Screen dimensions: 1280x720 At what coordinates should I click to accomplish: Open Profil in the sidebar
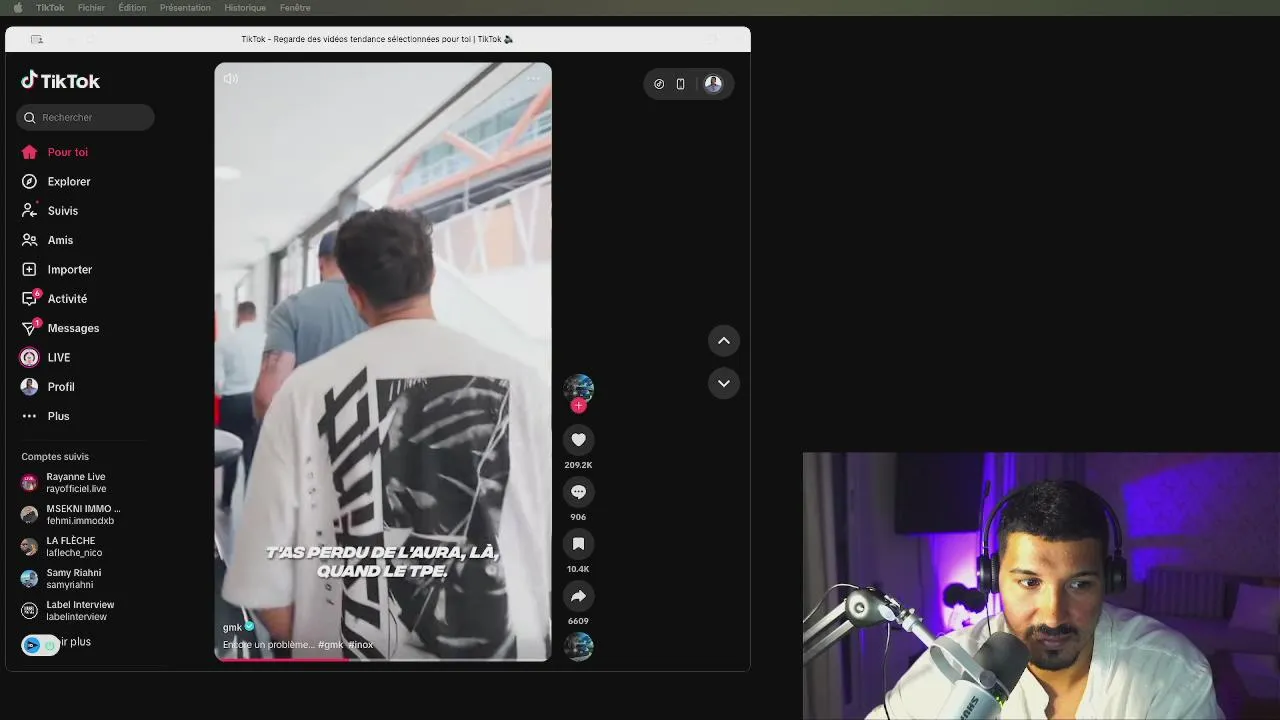point(48,387)
